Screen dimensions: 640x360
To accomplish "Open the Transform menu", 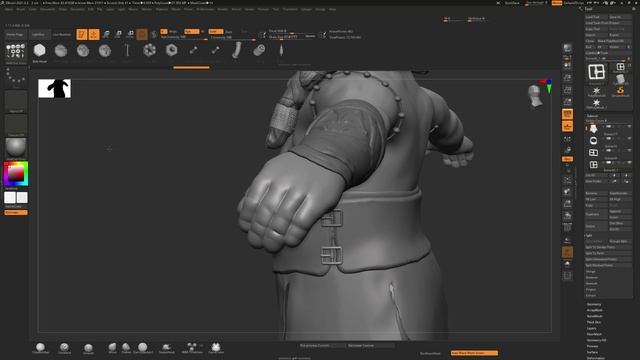I will pyautogui.click(x=290, y=9).
